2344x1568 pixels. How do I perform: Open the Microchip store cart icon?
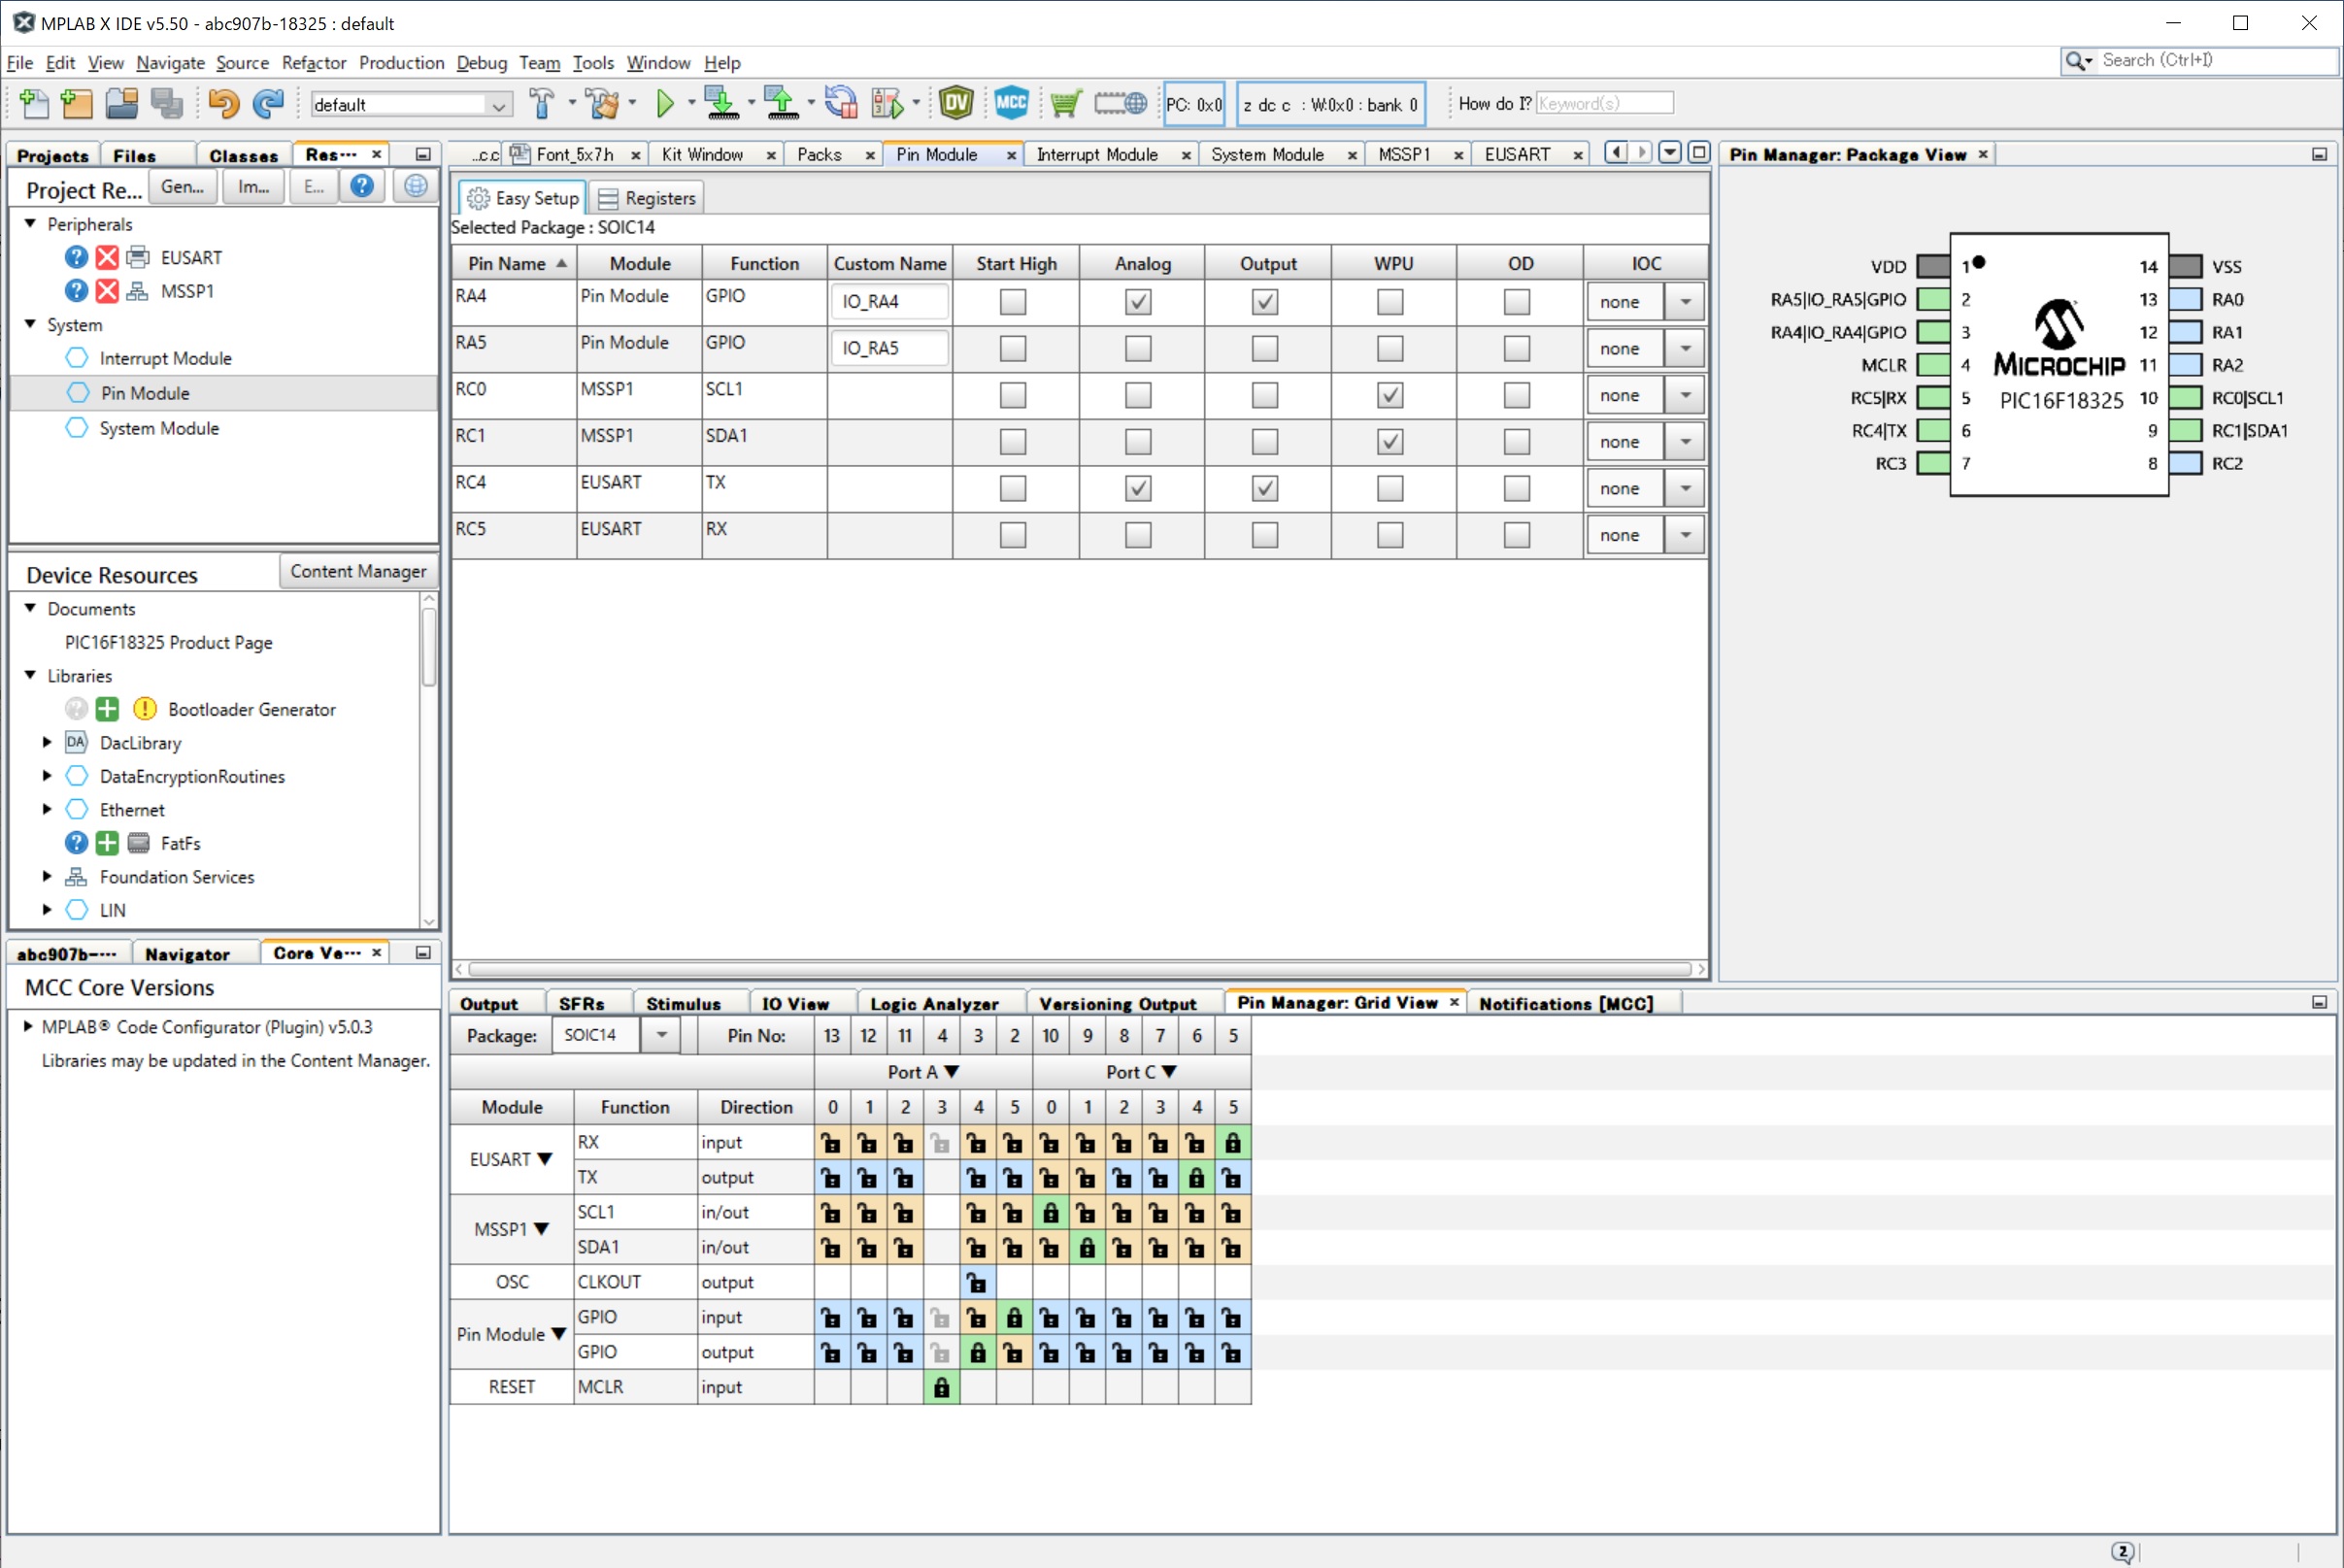tap(1066, 103)
